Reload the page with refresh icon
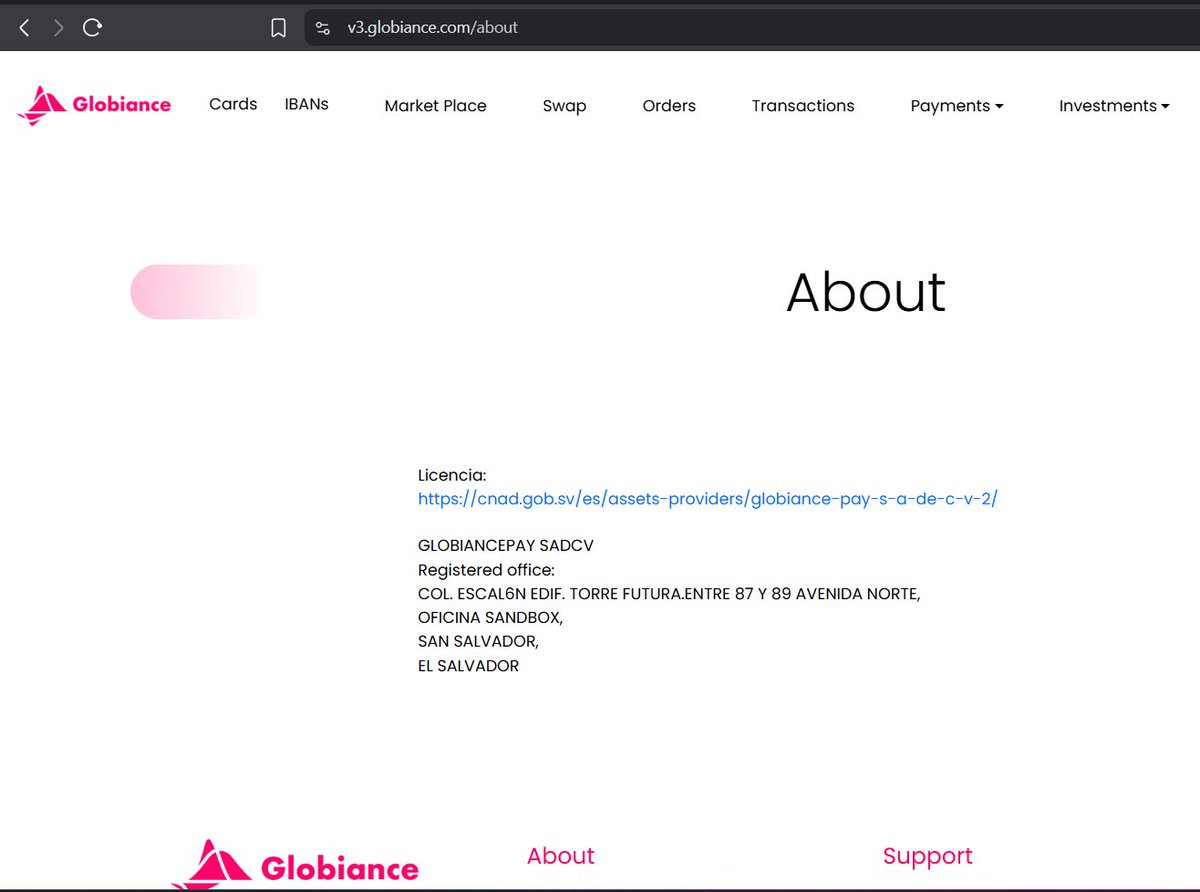This screenshot has width=1200, height=892. click(92, 28)
